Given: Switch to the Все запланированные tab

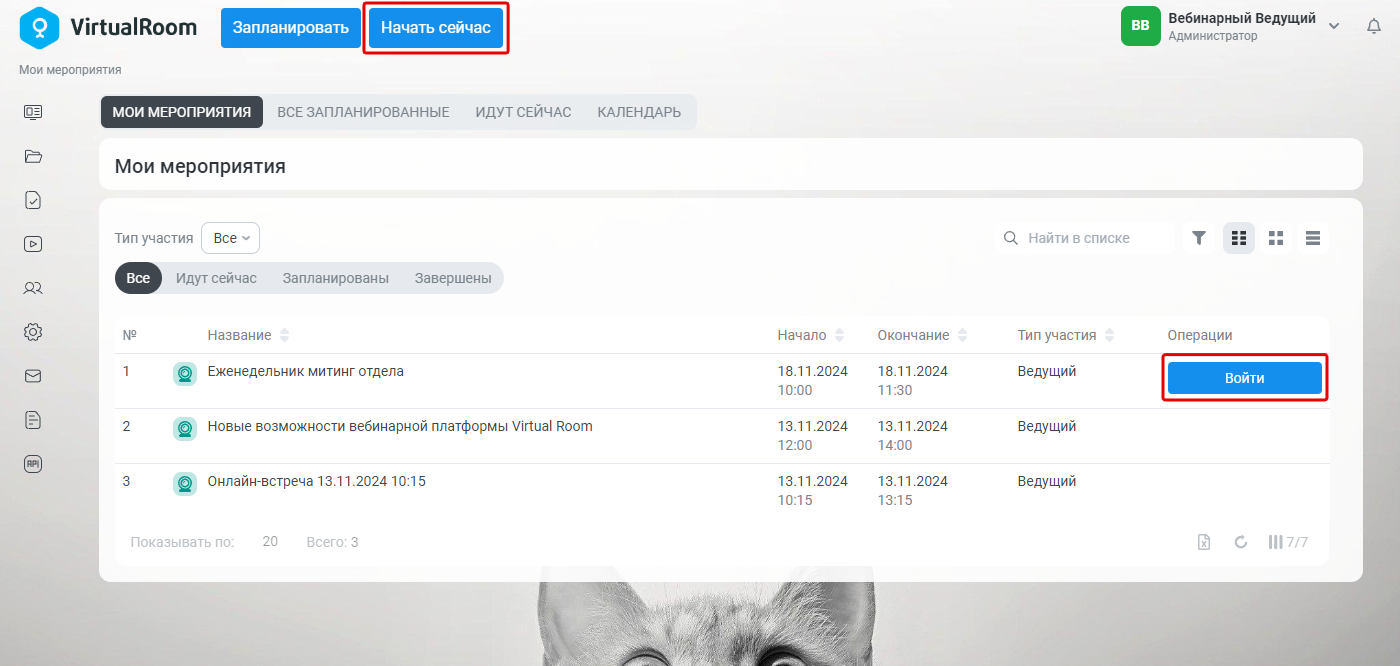Looking at the screenshot, I should [363, 112].
